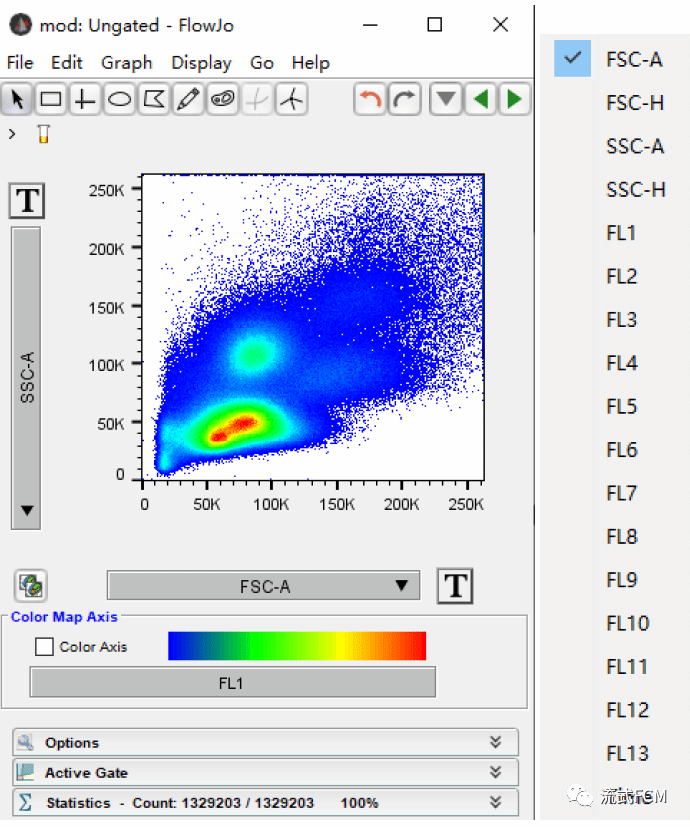Viewport: 690px width, 827px height.
Task: Activate the pencil freehand gate tool
Action: tap(187, 100)
